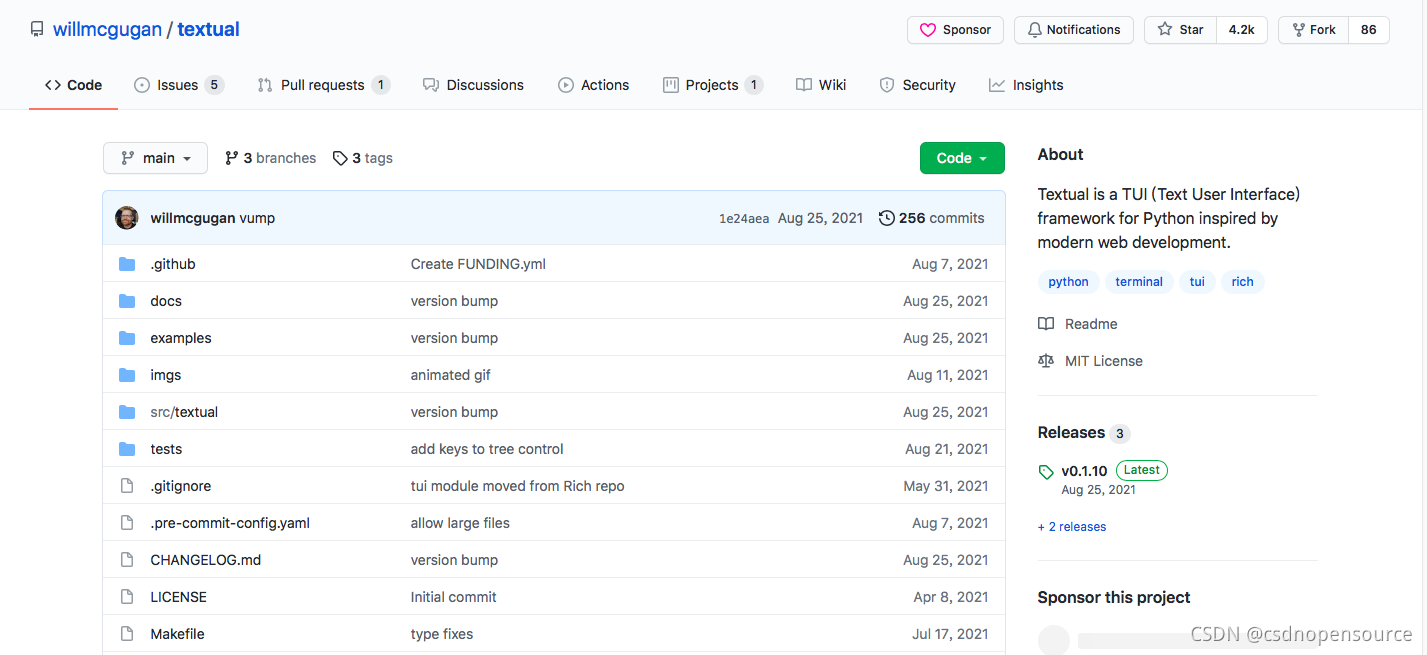The height and width of the screenshot is (655, 1427).
Task: Open the tests folder name
Action: click(166, 449)
